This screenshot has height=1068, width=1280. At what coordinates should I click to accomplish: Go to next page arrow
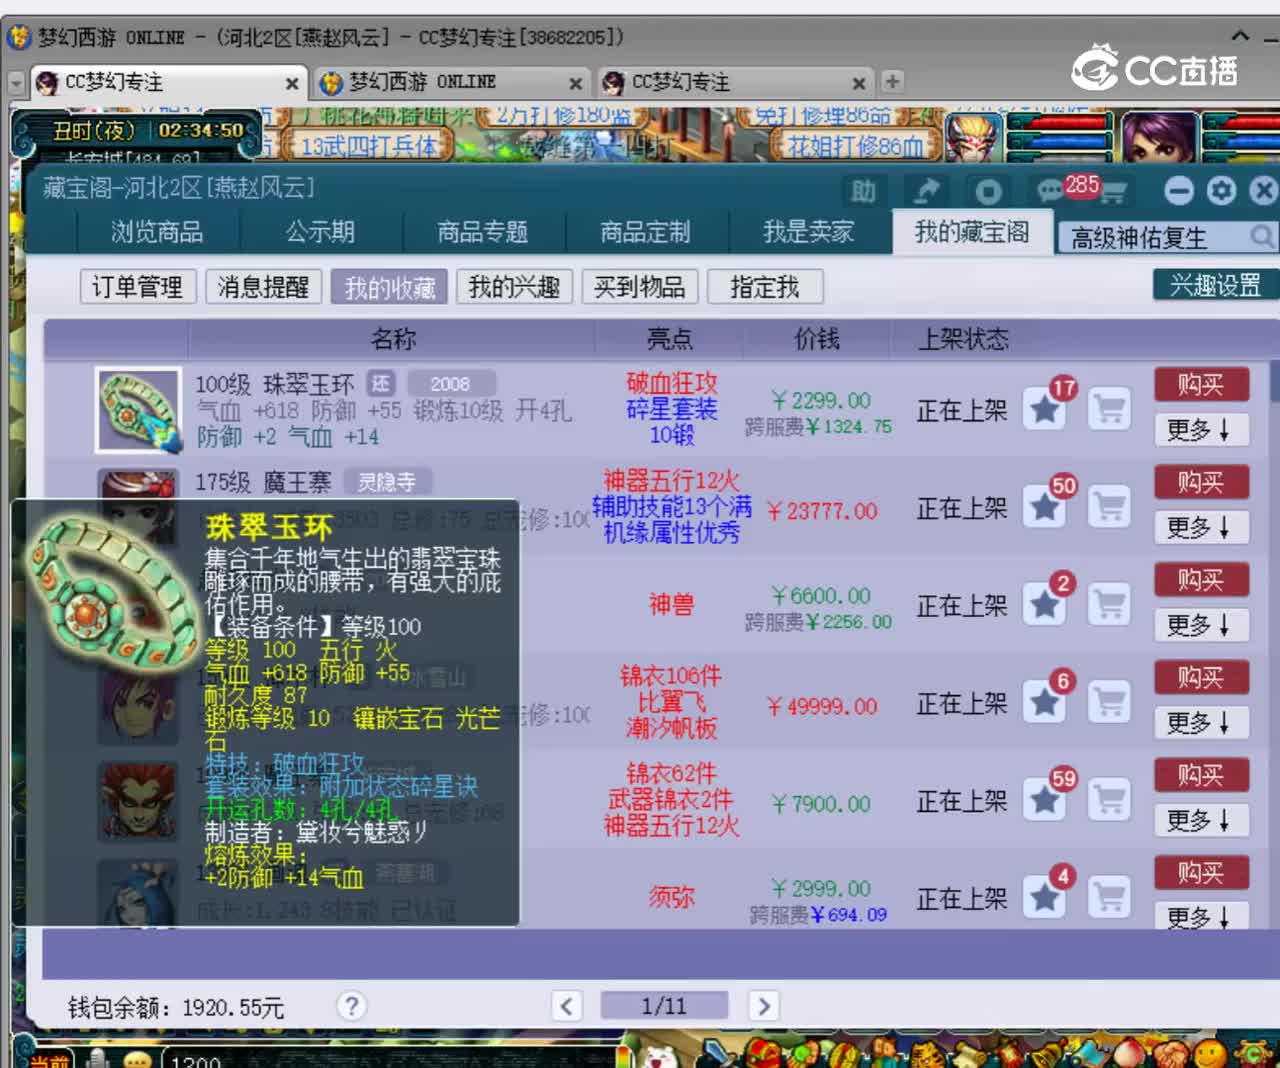tap(763, 1006)
